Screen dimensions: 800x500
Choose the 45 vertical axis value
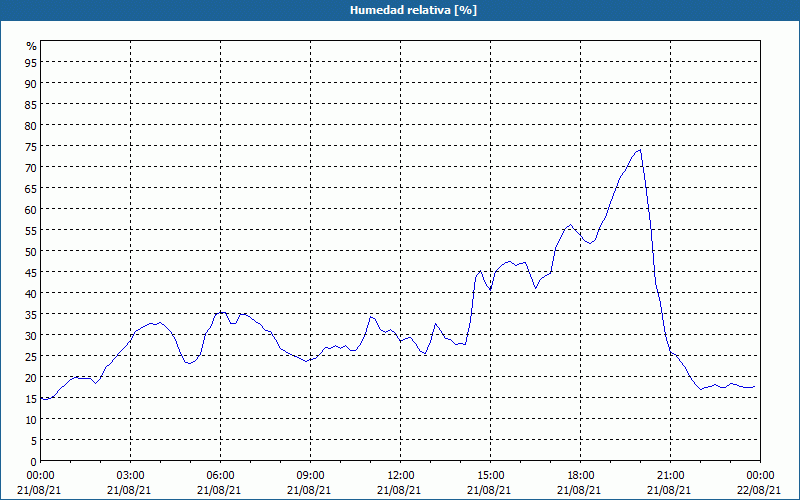coord(31,272)
